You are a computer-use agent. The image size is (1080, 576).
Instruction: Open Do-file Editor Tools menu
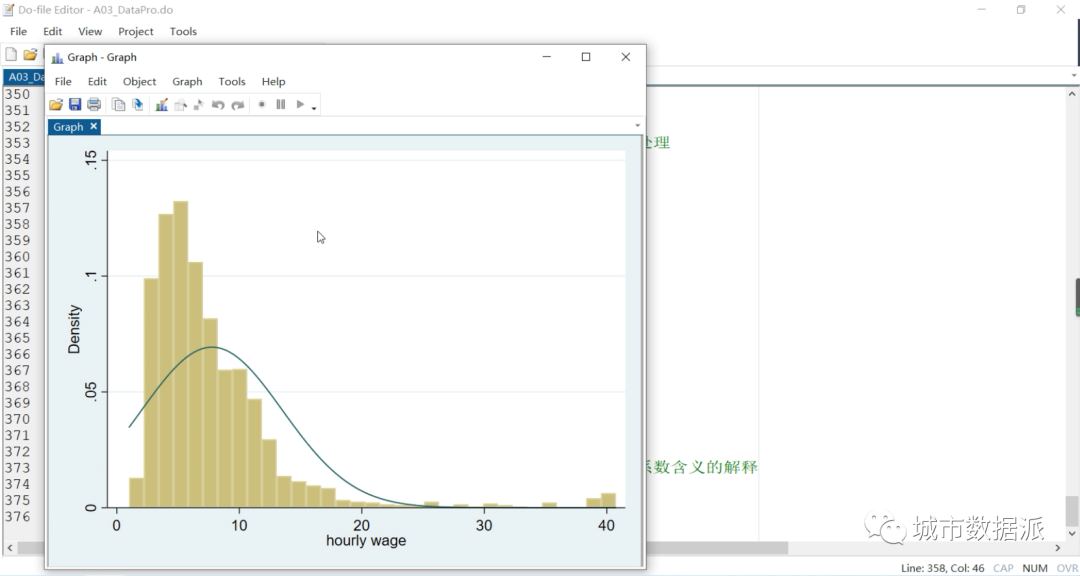pyautogui.click(x=183, y=31)
